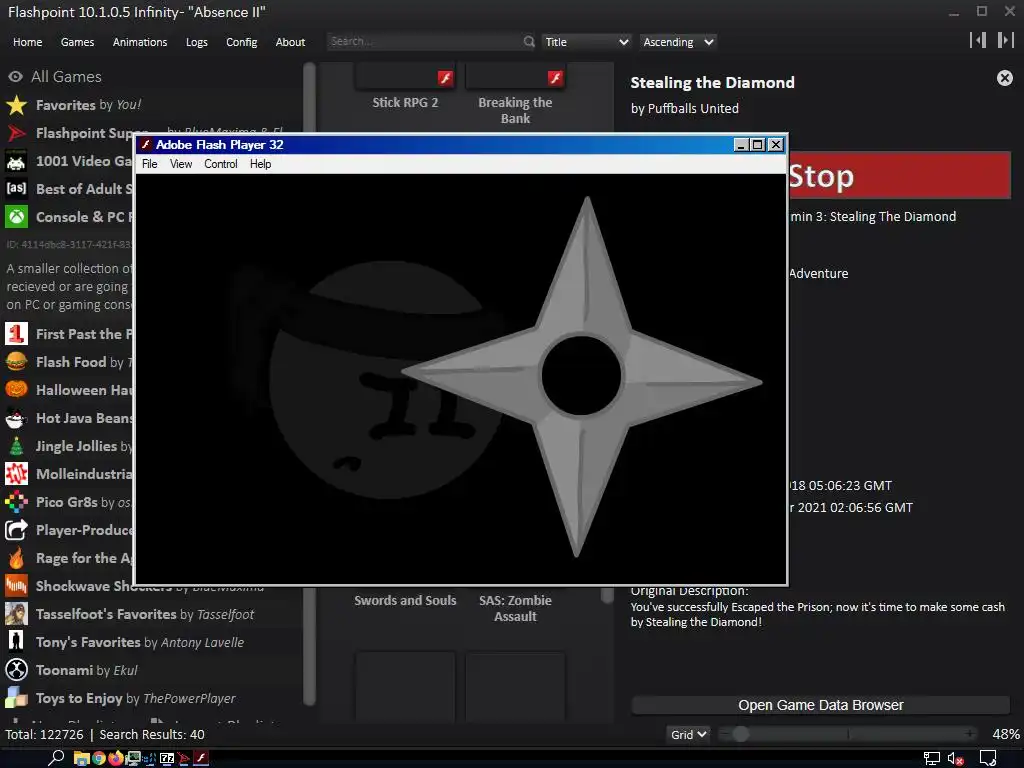Open File Explorer from the taskbar
The height and width of the screenshot is (768, 1024).
click(82, 758)
